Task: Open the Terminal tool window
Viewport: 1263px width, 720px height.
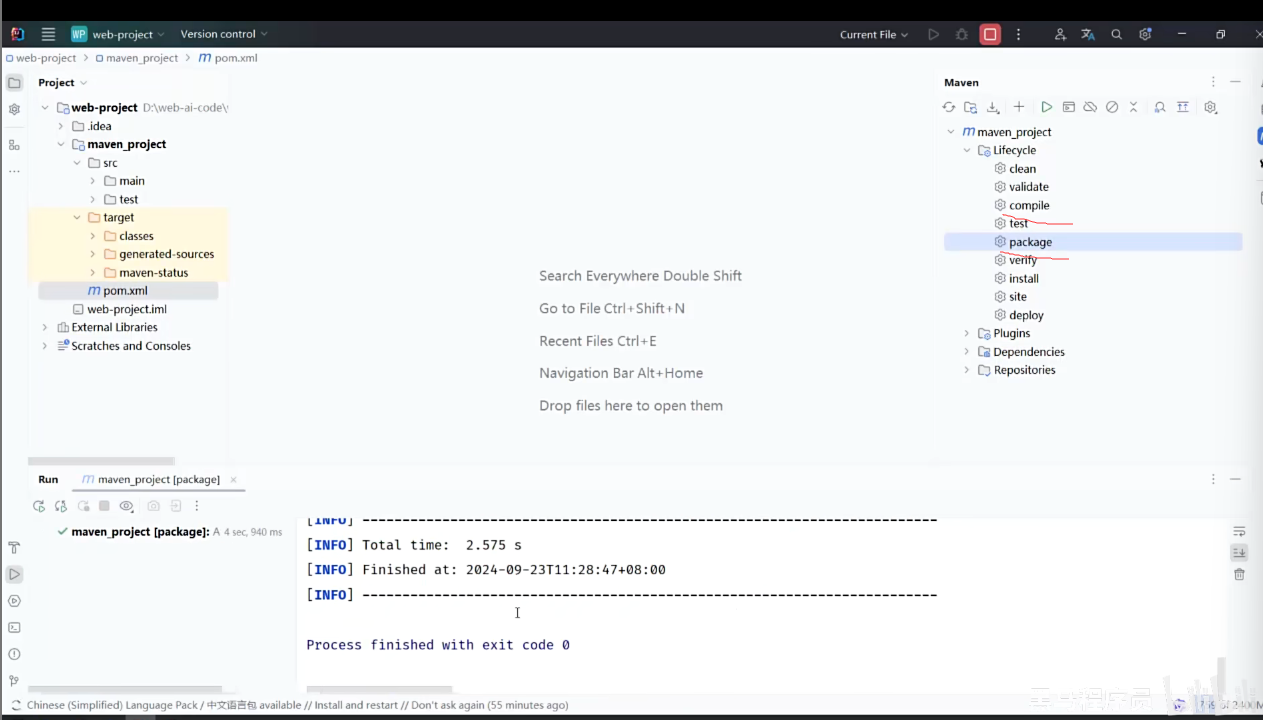Action: pyautogui.click(x=14, y=628)
